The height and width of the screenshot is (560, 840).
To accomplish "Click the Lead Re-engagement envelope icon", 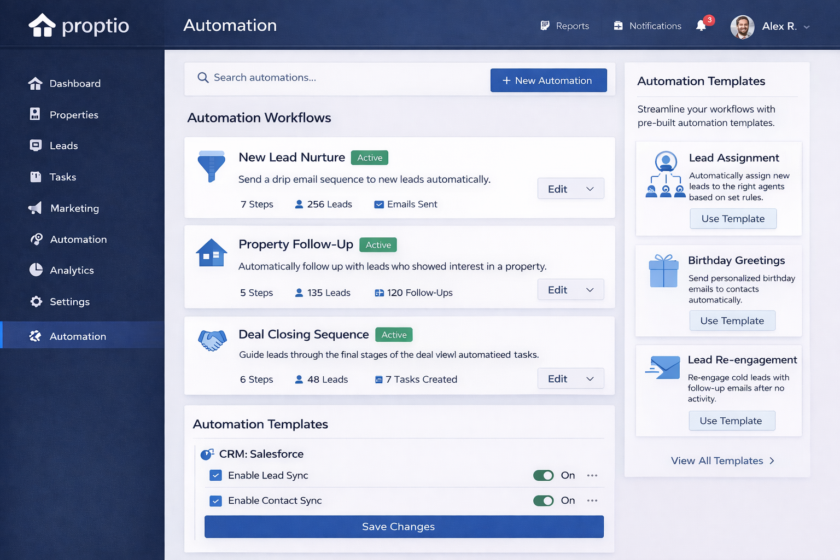I will 662,368.
